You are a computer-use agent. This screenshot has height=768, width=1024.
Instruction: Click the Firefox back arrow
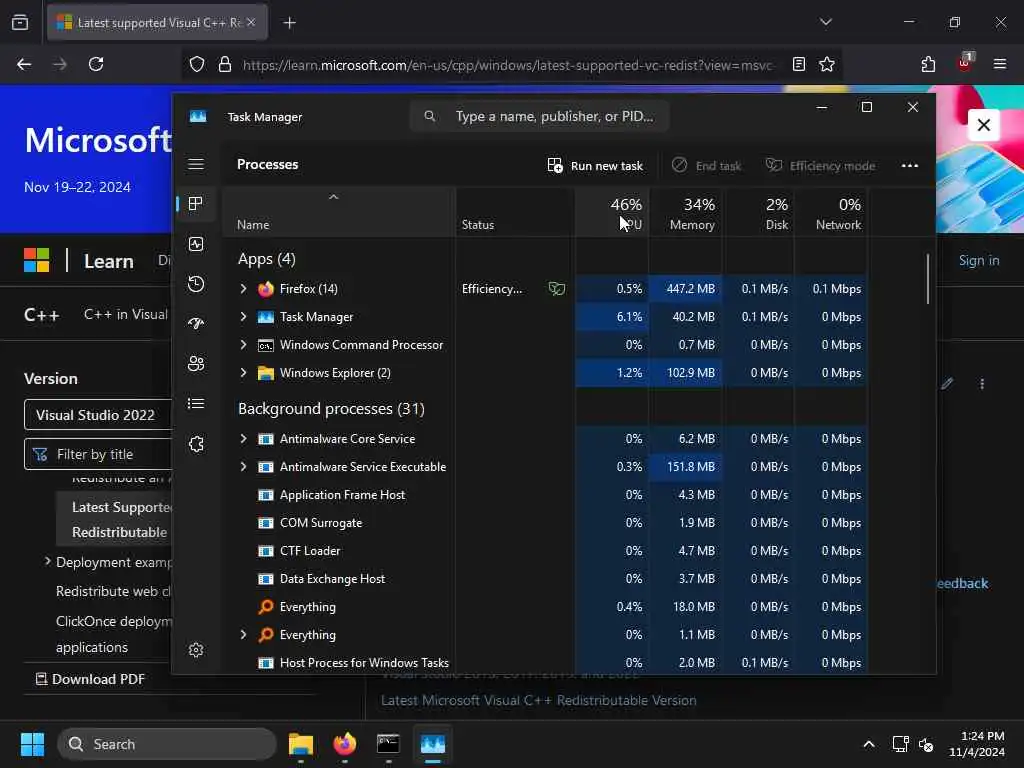[x=24, y=64]
